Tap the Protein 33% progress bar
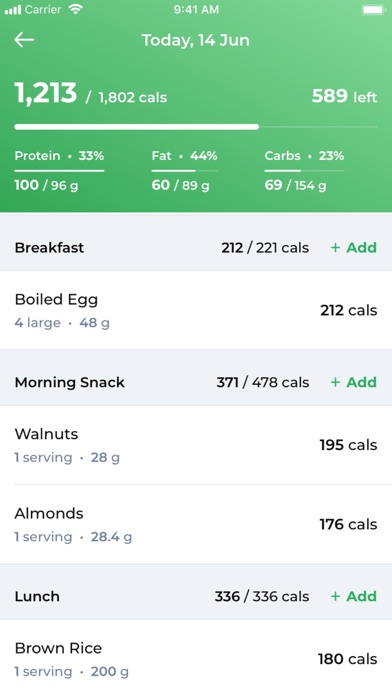Screen dimensions: 392x696 click(x=59, y=170)
